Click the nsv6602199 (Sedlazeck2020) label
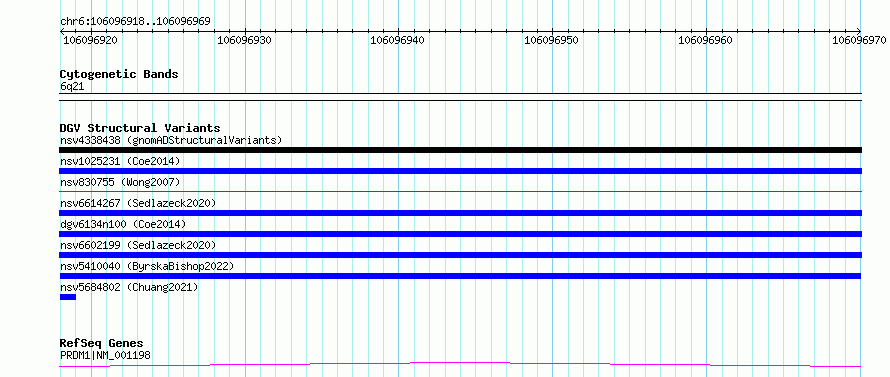This screenshot has height=377, width=890. (x=138, y=245)
